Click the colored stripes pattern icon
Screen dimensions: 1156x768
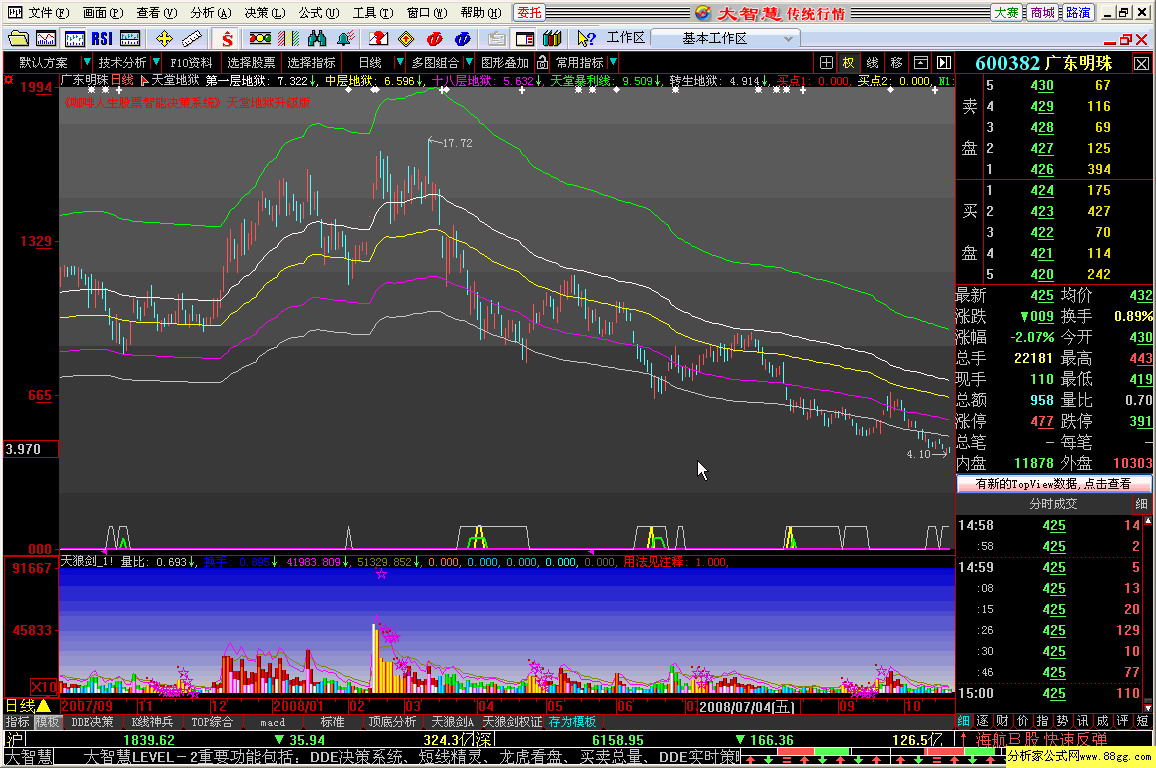[x=288, y=38]
